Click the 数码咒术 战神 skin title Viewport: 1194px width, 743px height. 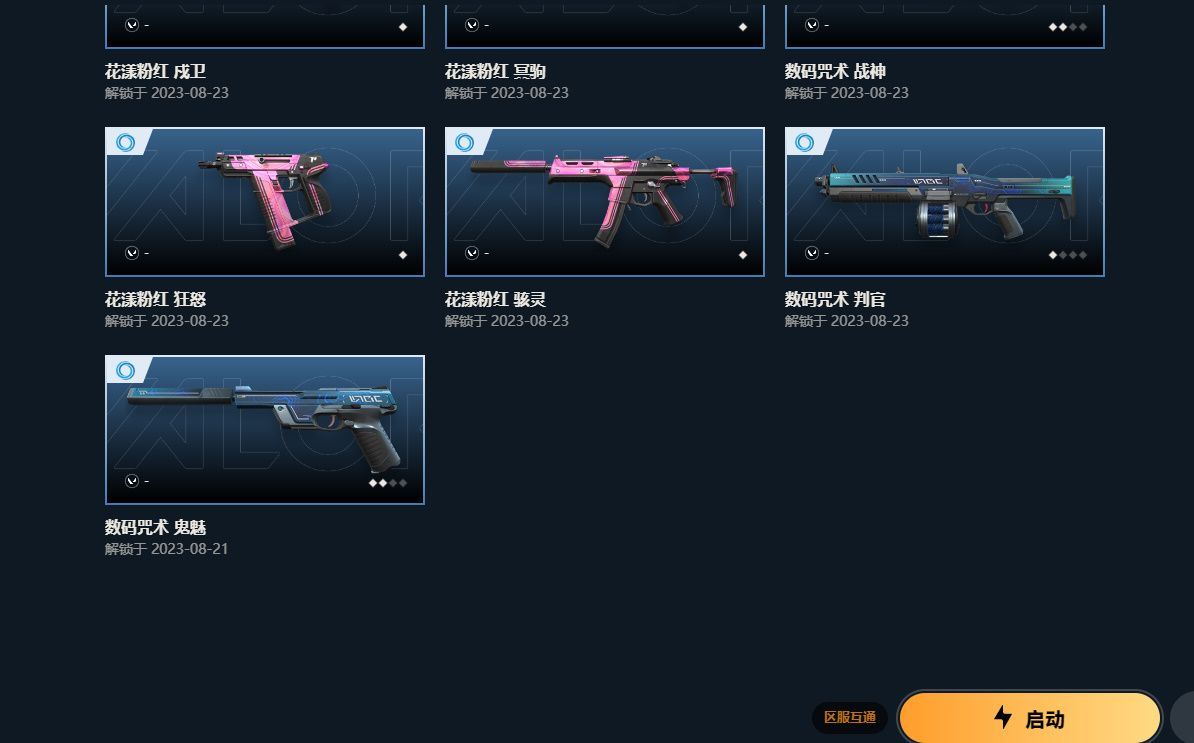click(835, 71)
